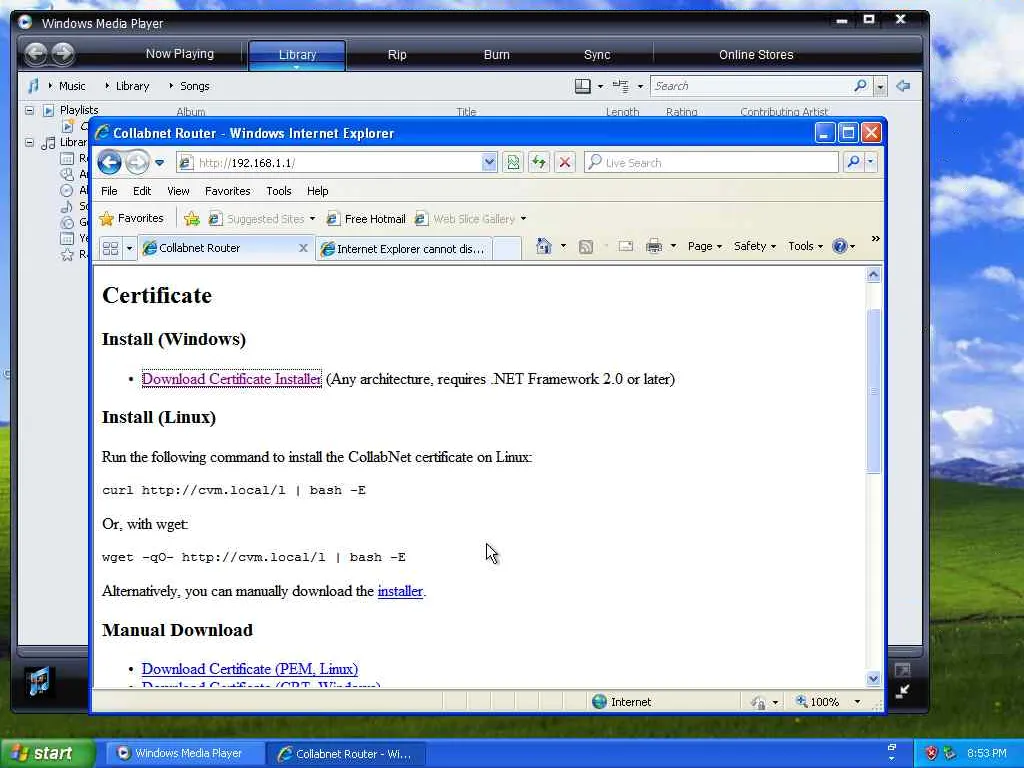The width and height of the screenshot is (1024, 768).
Task: Click the Internet zone status globe
Action: tap(600, 702)
